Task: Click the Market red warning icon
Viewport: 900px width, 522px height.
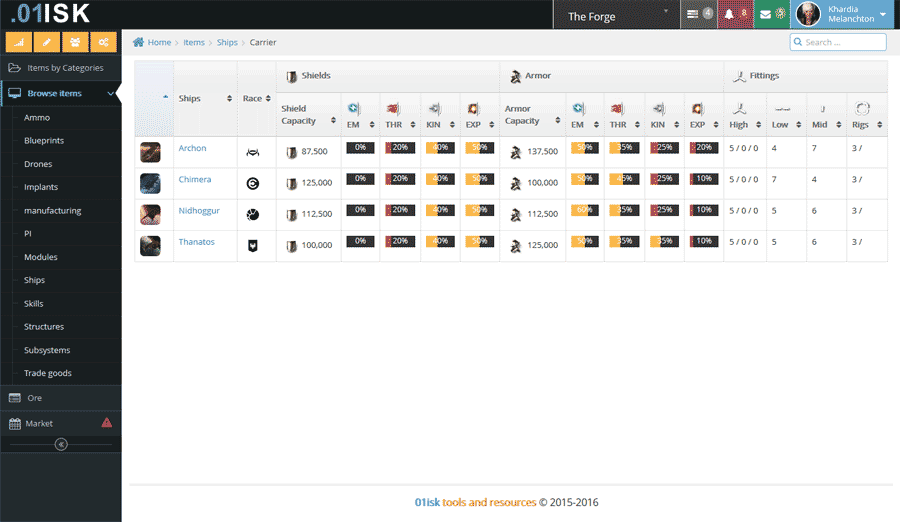Action: [107, 423]
